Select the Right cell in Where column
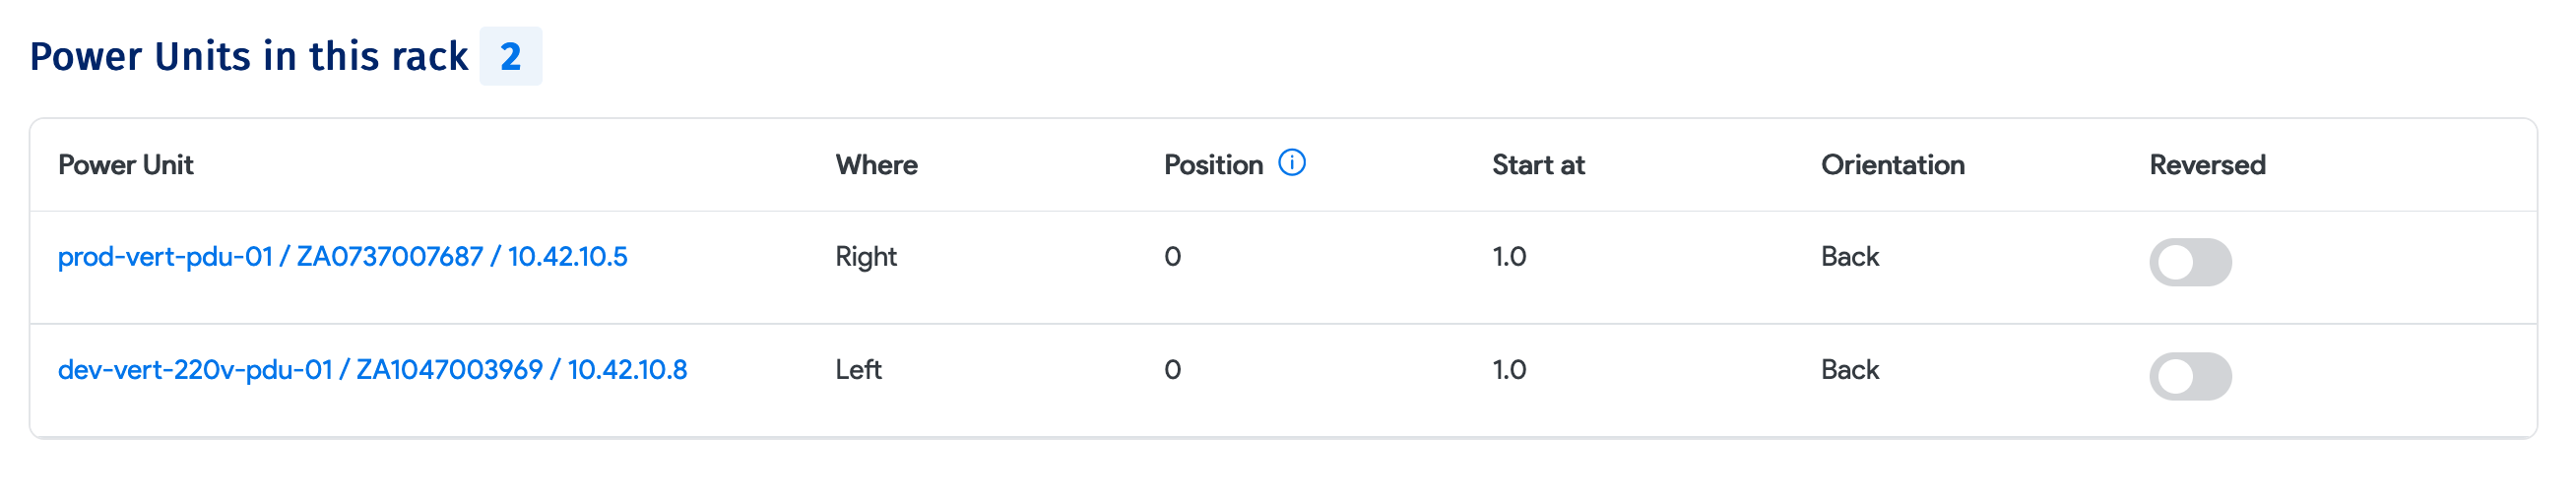2576x498 pixels. pyautogui.click(x=866, y=257)
